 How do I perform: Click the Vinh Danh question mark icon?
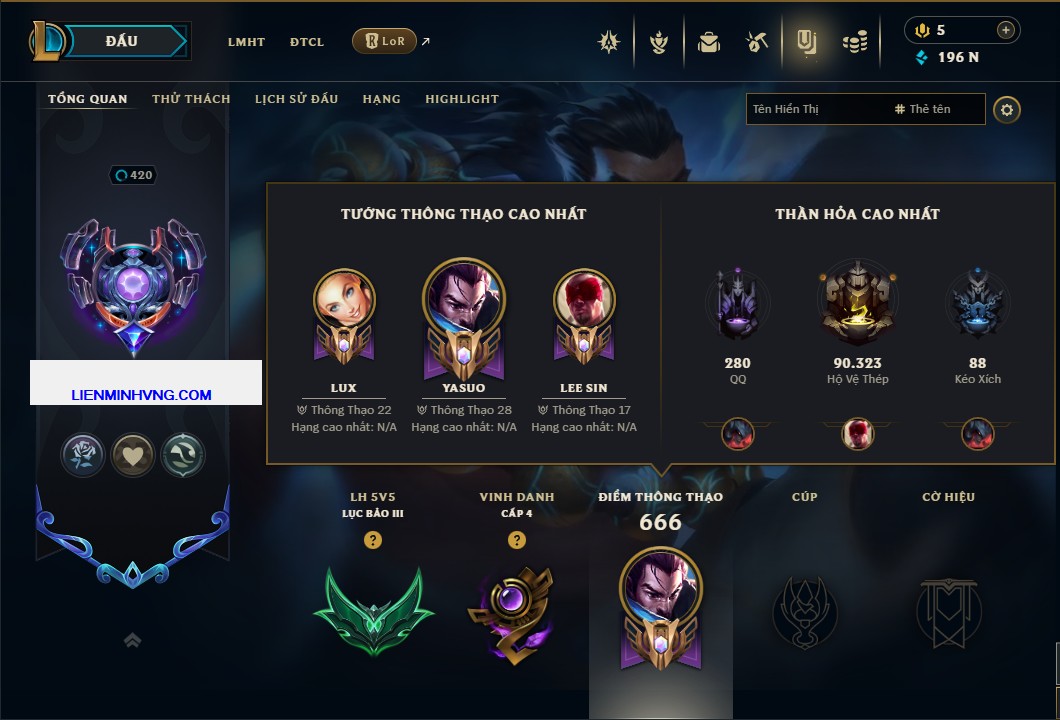516,539
